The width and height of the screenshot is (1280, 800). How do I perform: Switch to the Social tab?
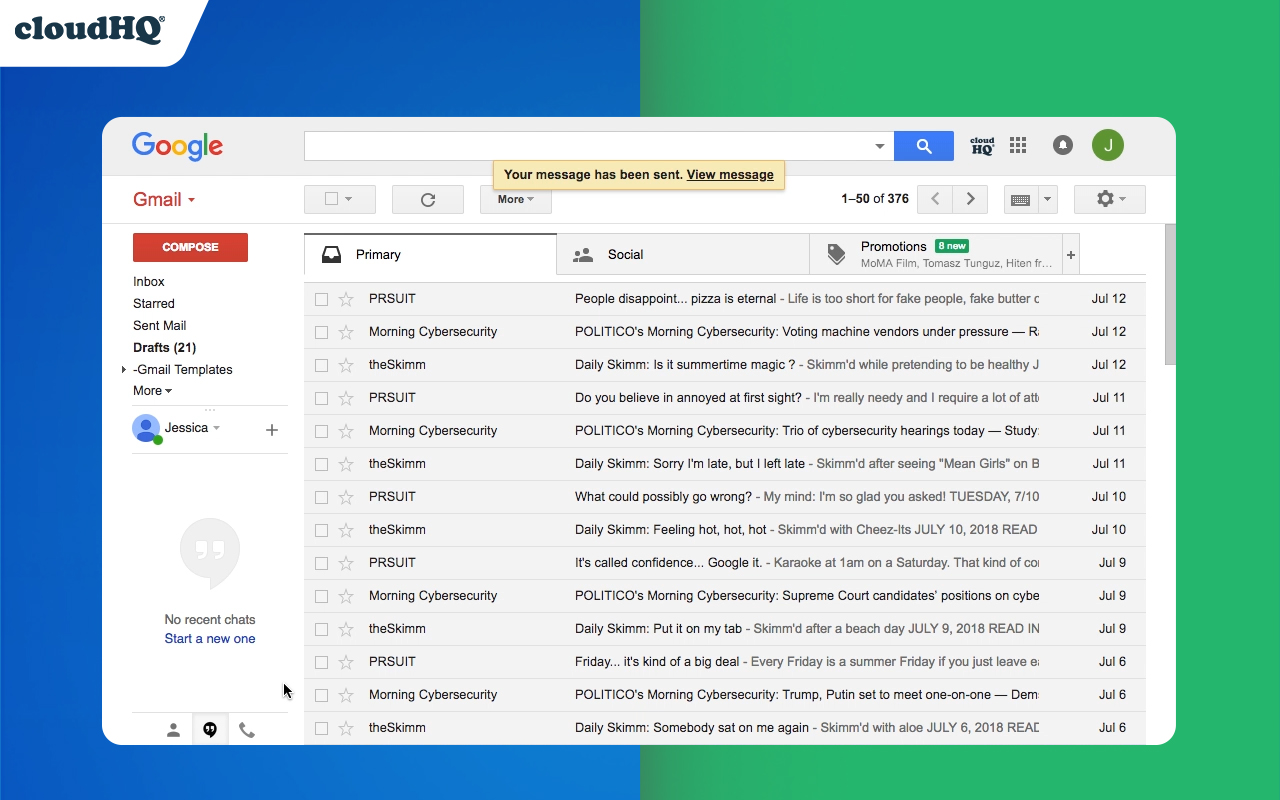coord(626,254)
